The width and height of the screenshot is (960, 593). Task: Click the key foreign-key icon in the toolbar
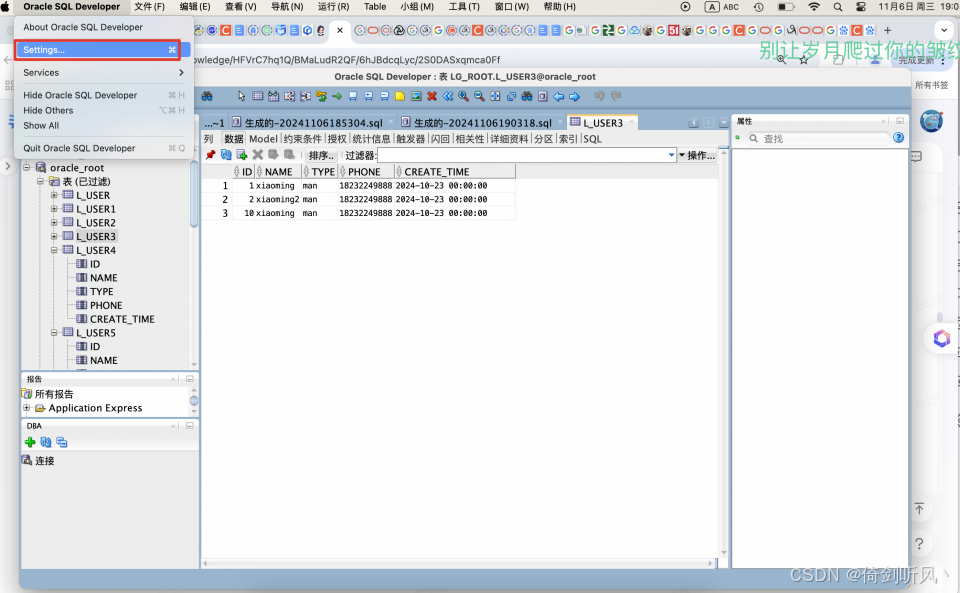tap(321, 96)
